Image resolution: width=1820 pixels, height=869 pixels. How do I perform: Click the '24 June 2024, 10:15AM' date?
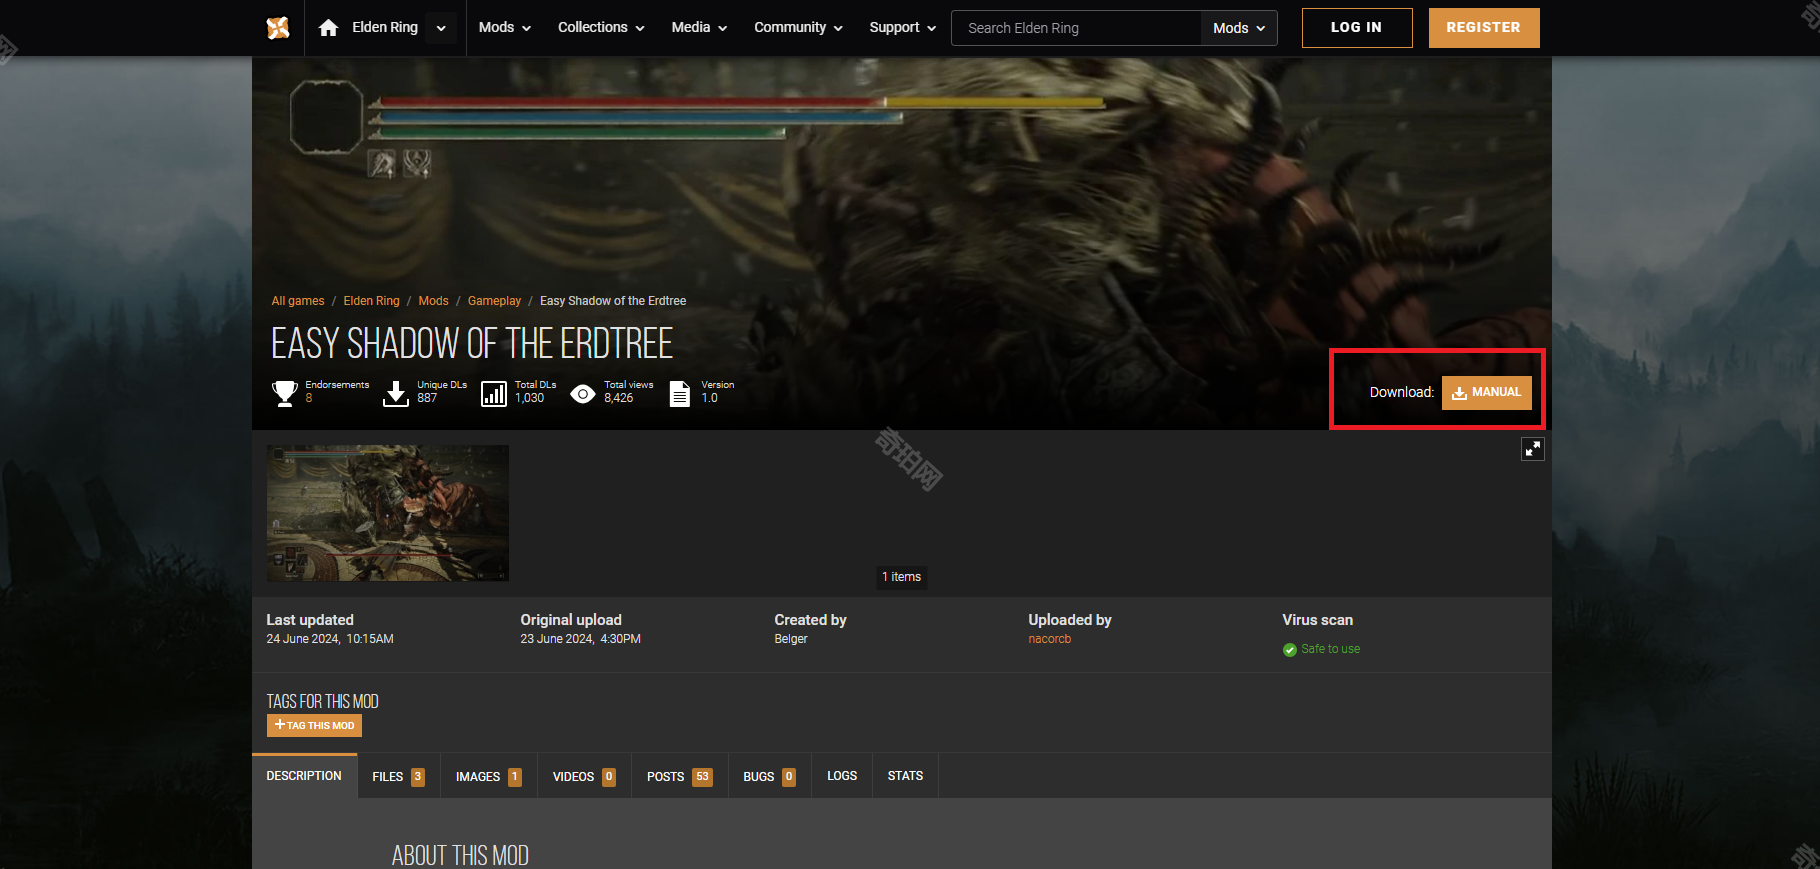(330, 639)
